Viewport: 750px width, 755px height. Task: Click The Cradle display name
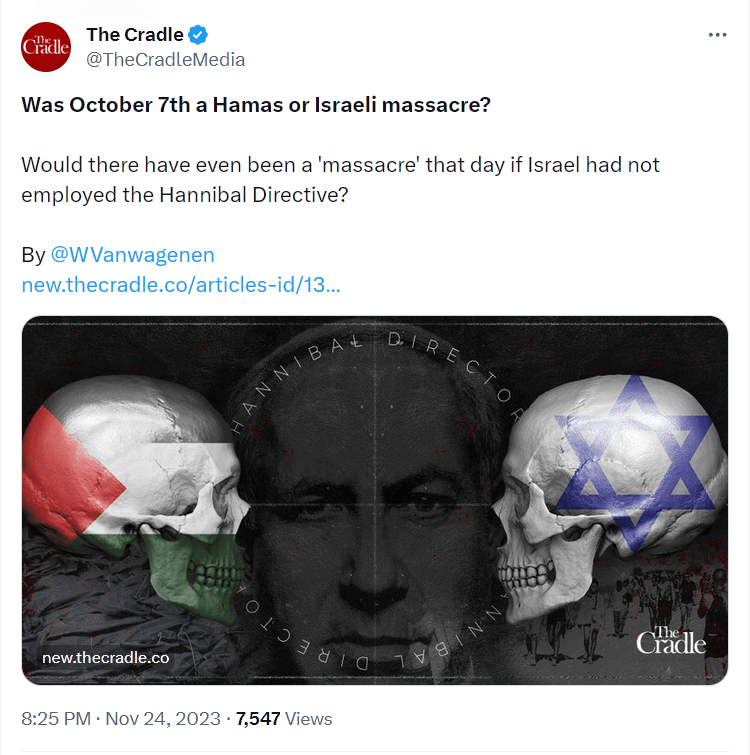(x=135, y=35)
